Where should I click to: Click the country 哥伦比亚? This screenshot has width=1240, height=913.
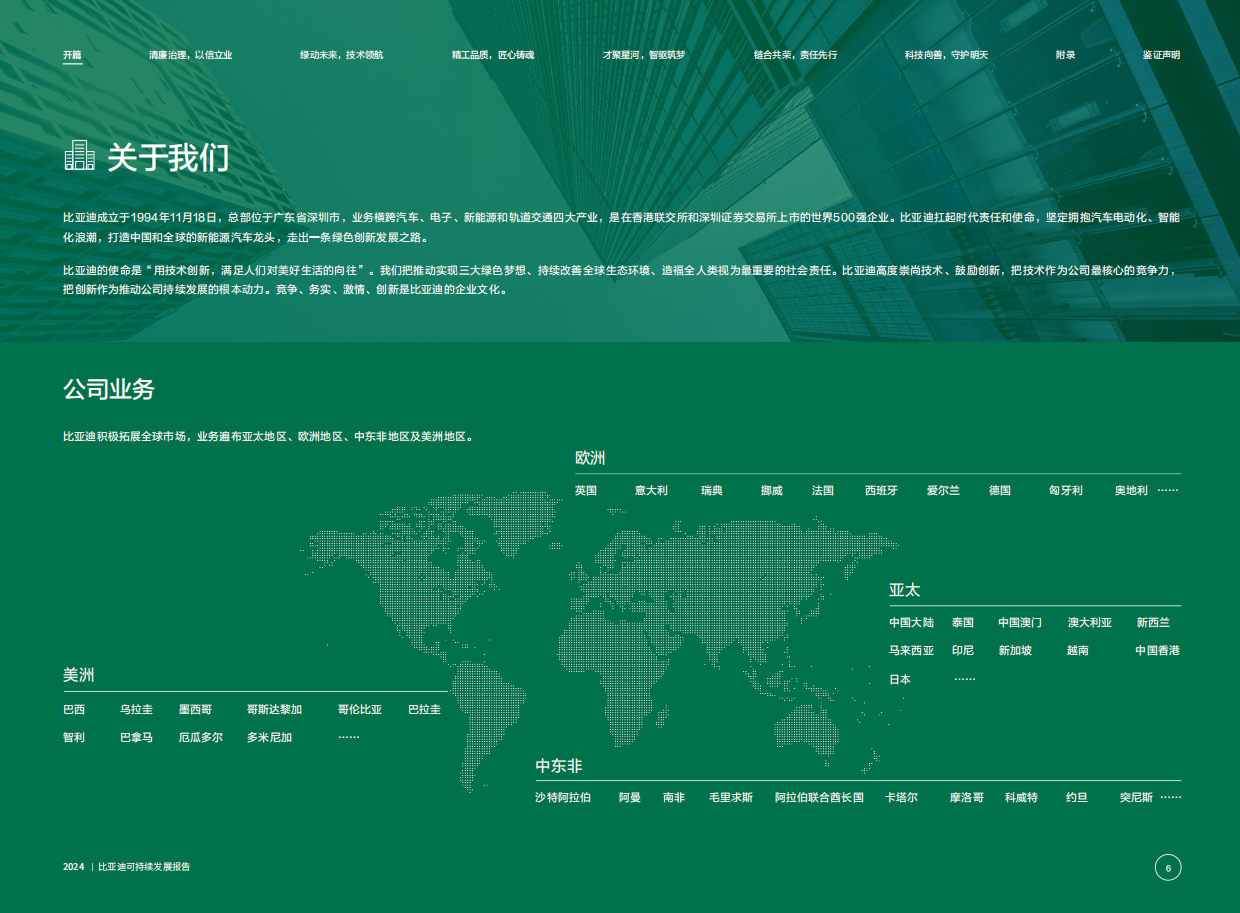pos(360,709)
